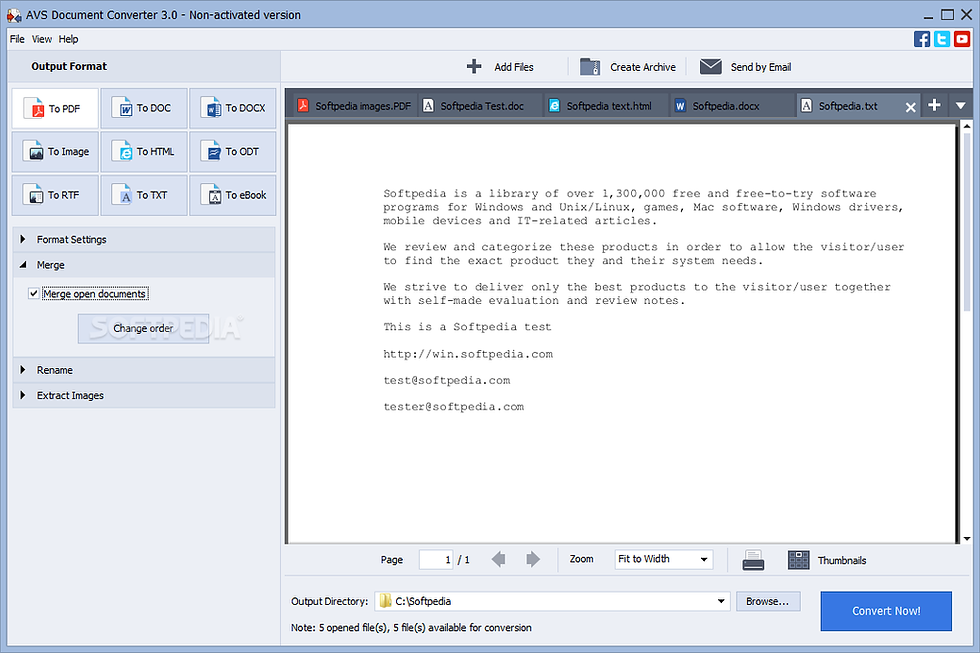Screen dimensions: 980x653
Task: Open the Help menu
Action: pos(69,39)
